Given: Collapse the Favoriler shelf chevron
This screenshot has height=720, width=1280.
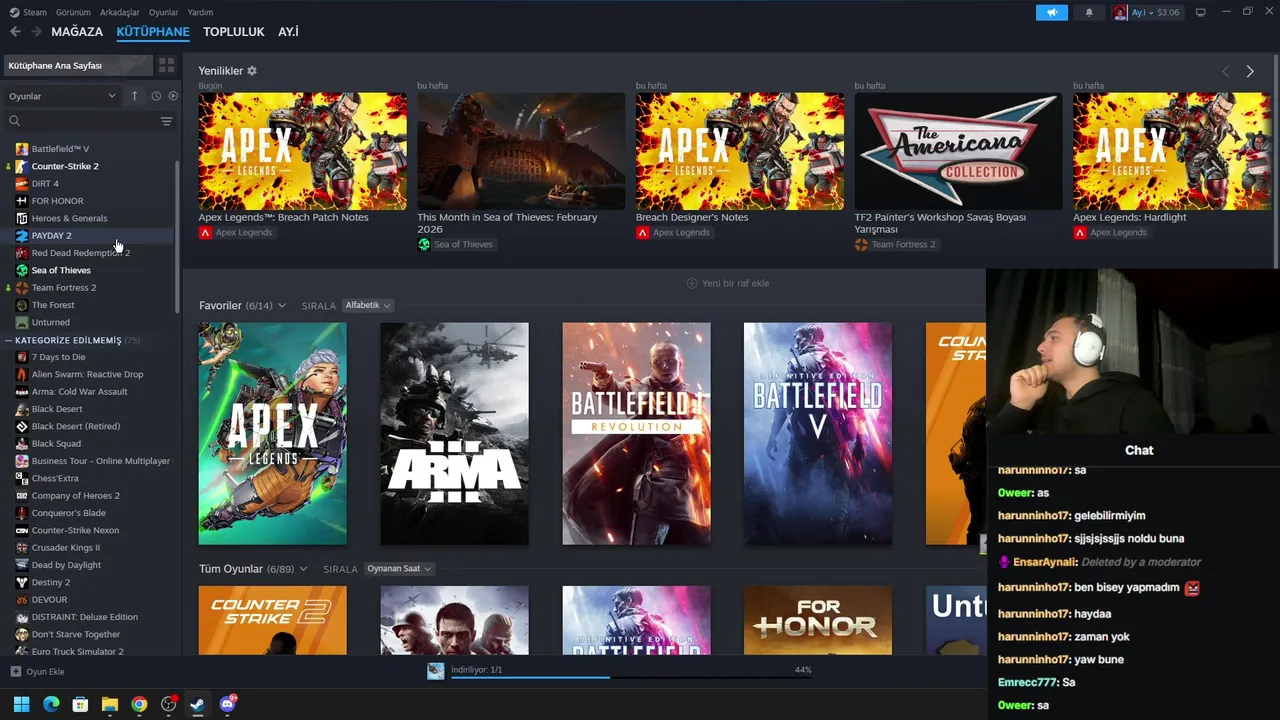Looking at the screenshot, I should pyautogui.click(x=282, y=305).
